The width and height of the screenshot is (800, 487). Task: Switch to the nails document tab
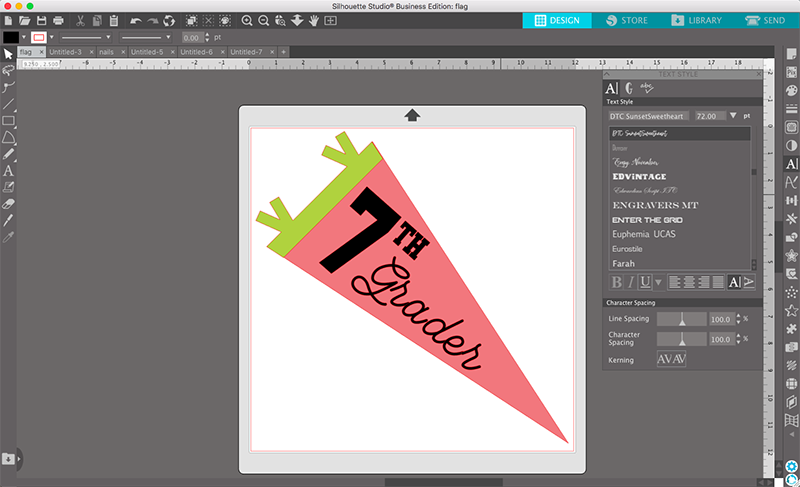tap(106, 52)
